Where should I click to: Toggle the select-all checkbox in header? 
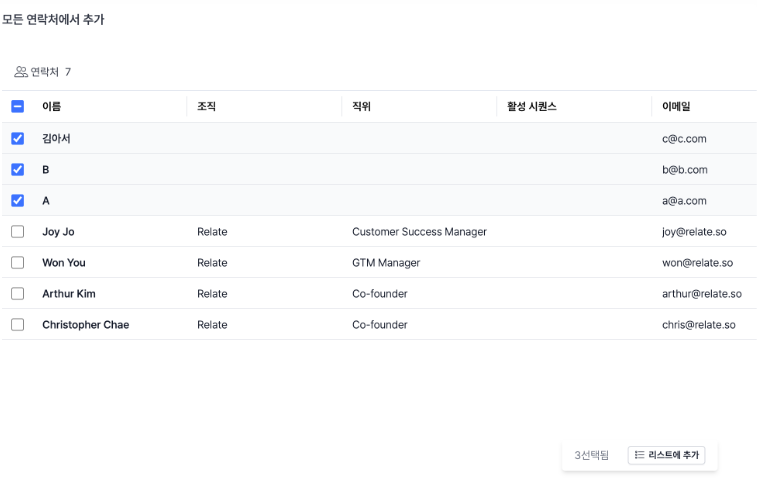17,106
